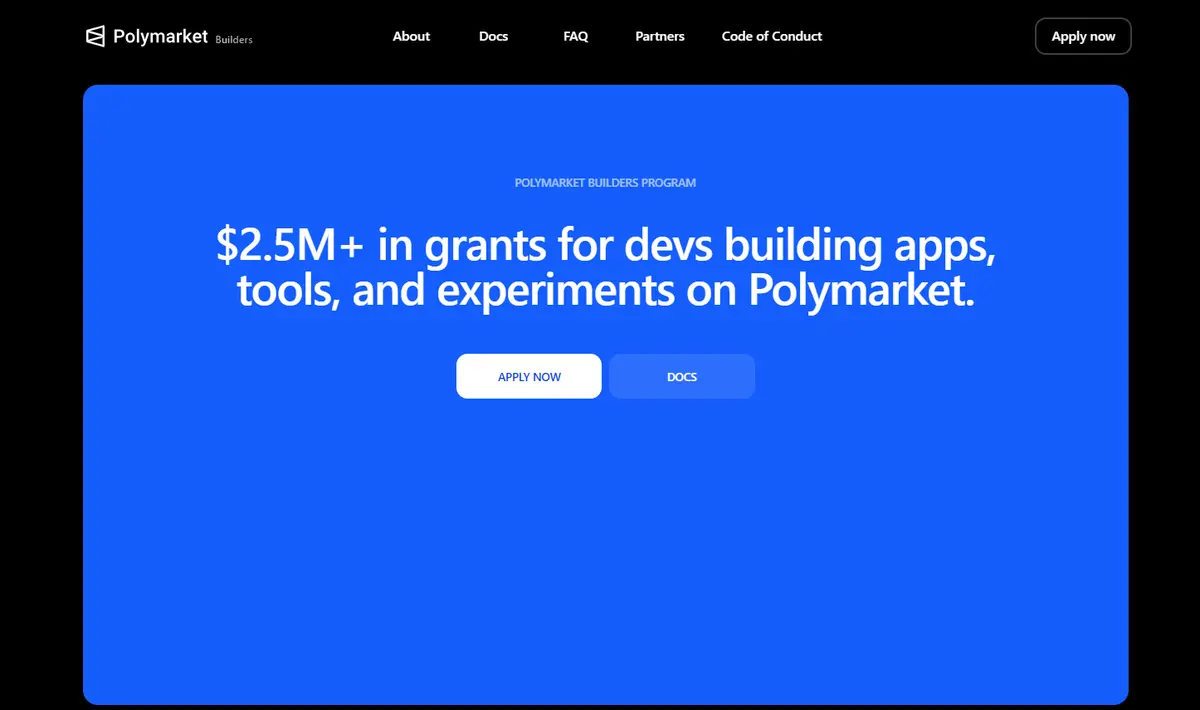Viewport: 1200px width, 710px height.
Task: Click the small Builders label beside logo
Action: pos(234,40)
